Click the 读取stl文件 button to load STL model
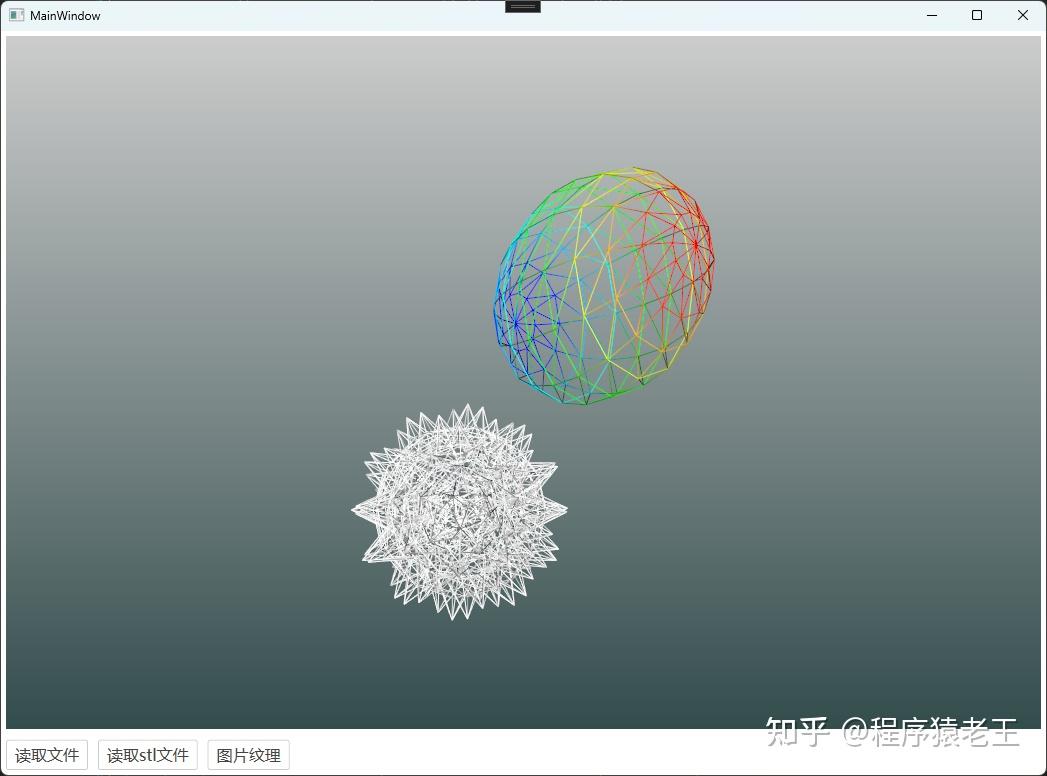The width and height of the screenshot is (1047, 776). (x=147, y=755)
